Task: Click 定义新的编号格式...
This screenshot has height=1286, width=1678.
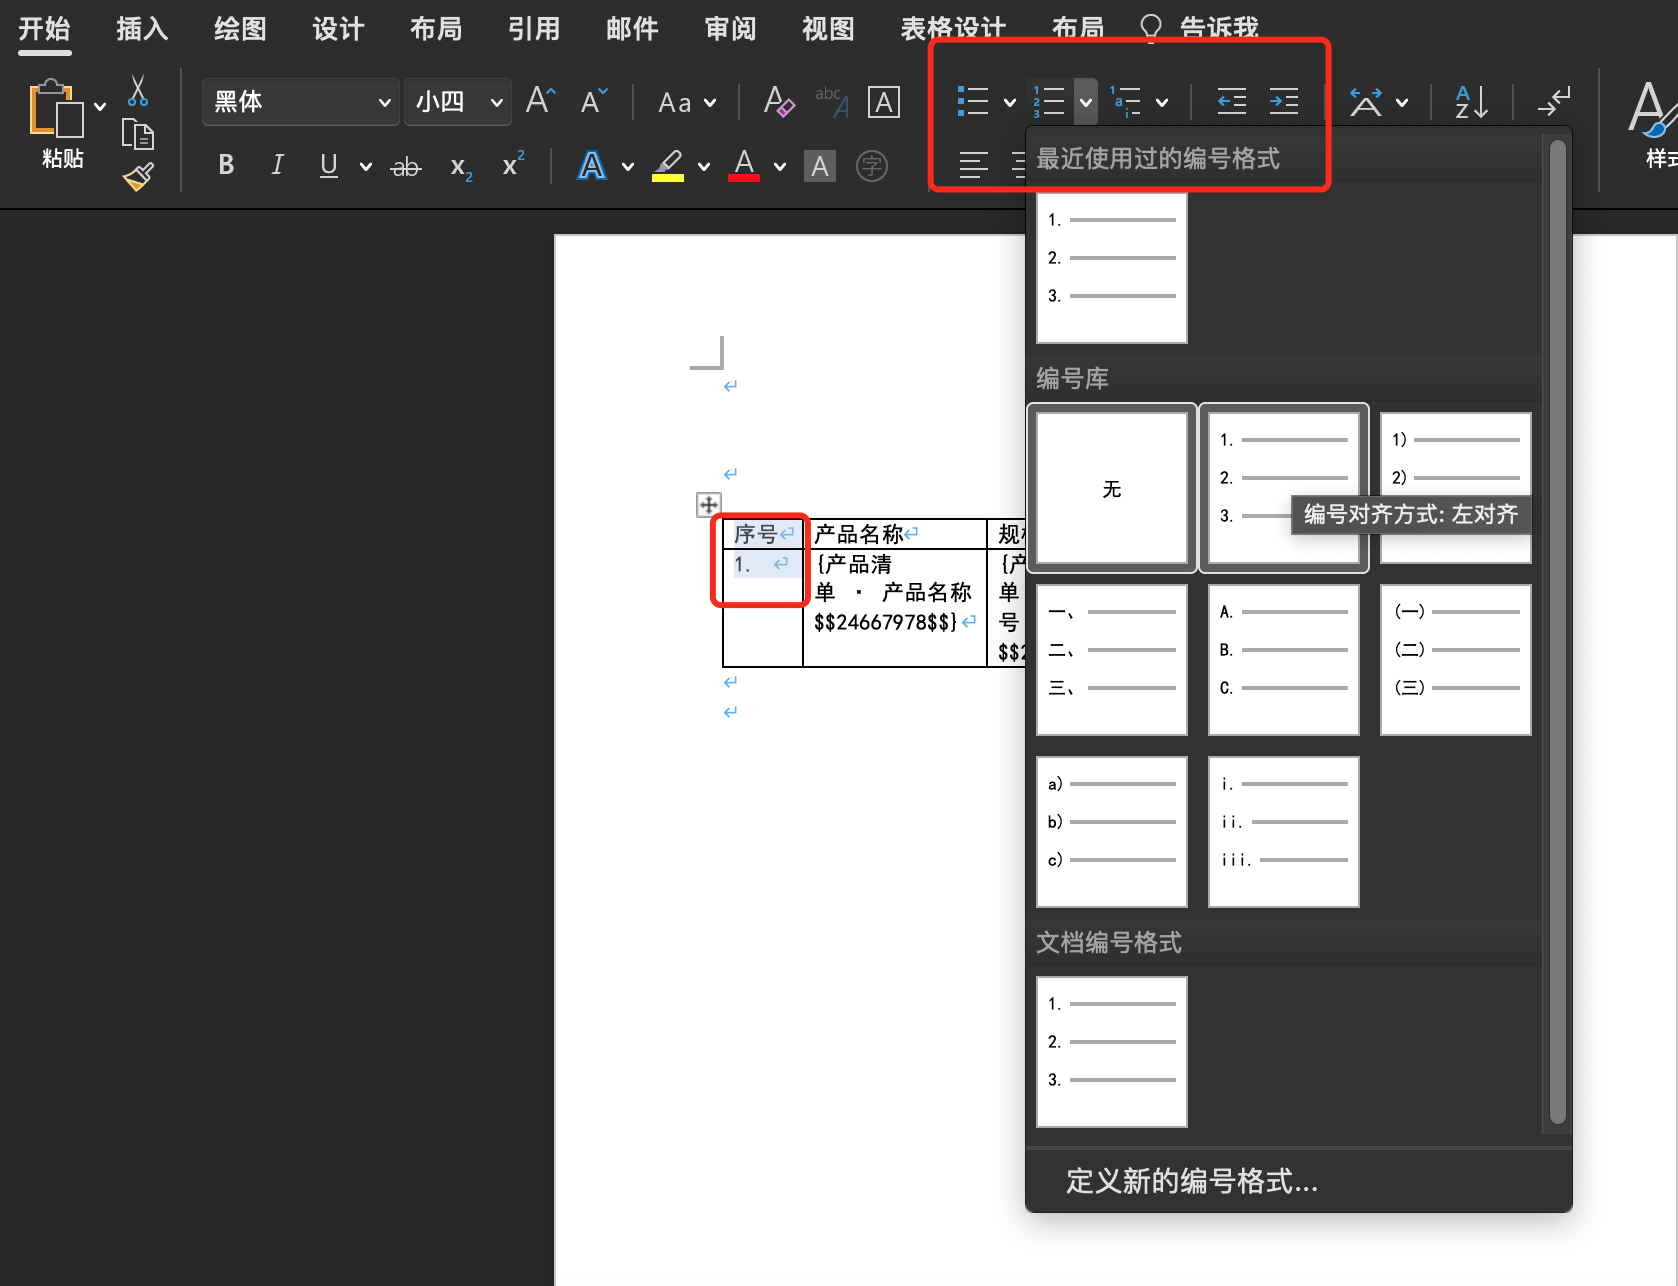Action: click(1192, 1181)
